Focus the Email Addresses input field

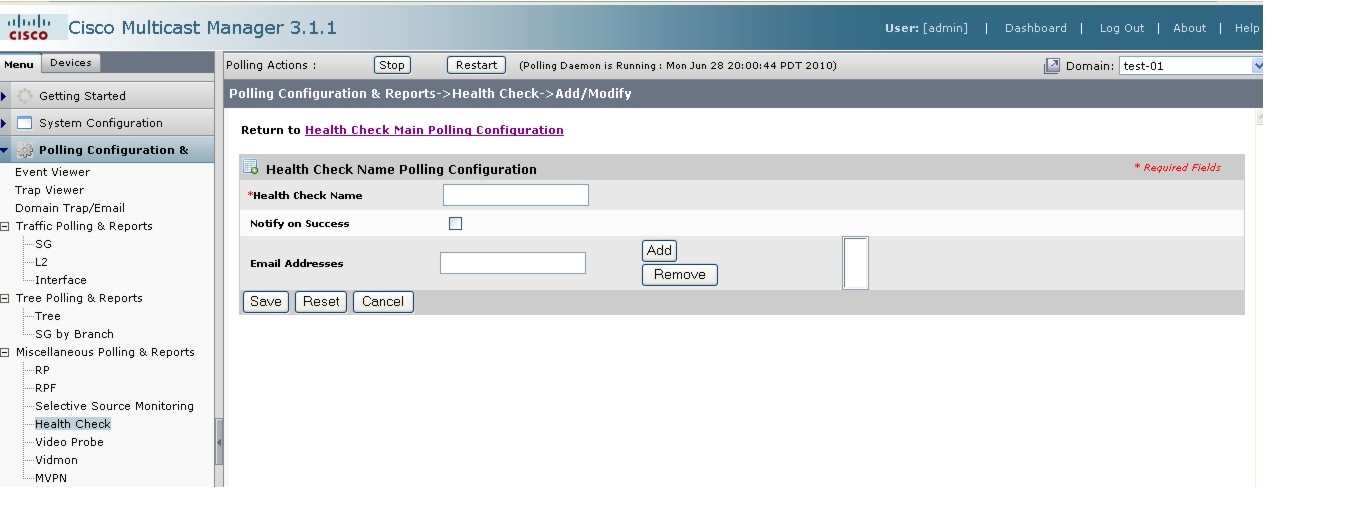[513, 263]
